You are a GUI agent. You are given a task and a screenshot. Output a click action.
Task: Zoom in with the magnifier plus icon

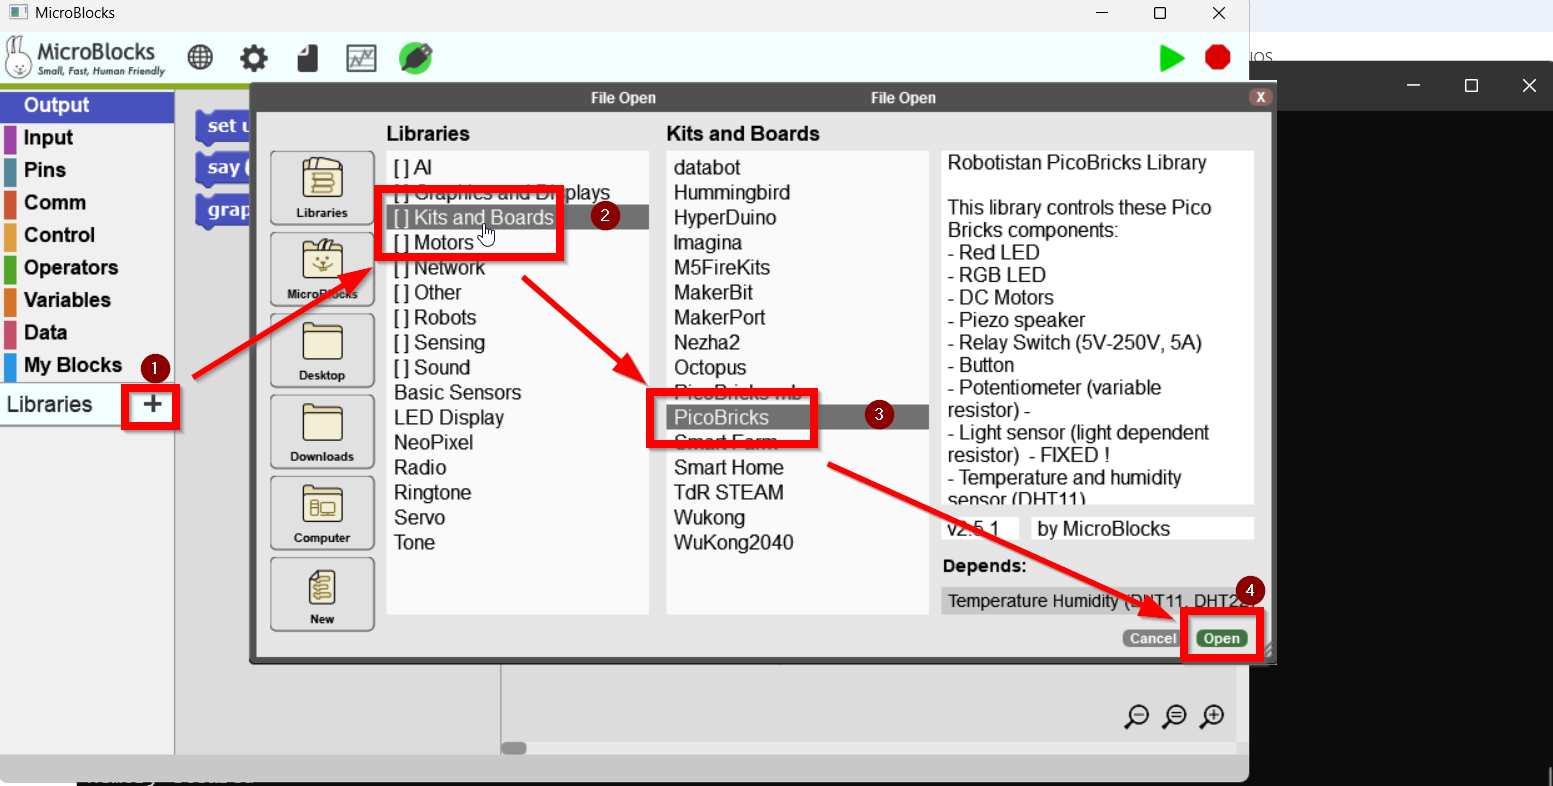[x=1212, y=716]
